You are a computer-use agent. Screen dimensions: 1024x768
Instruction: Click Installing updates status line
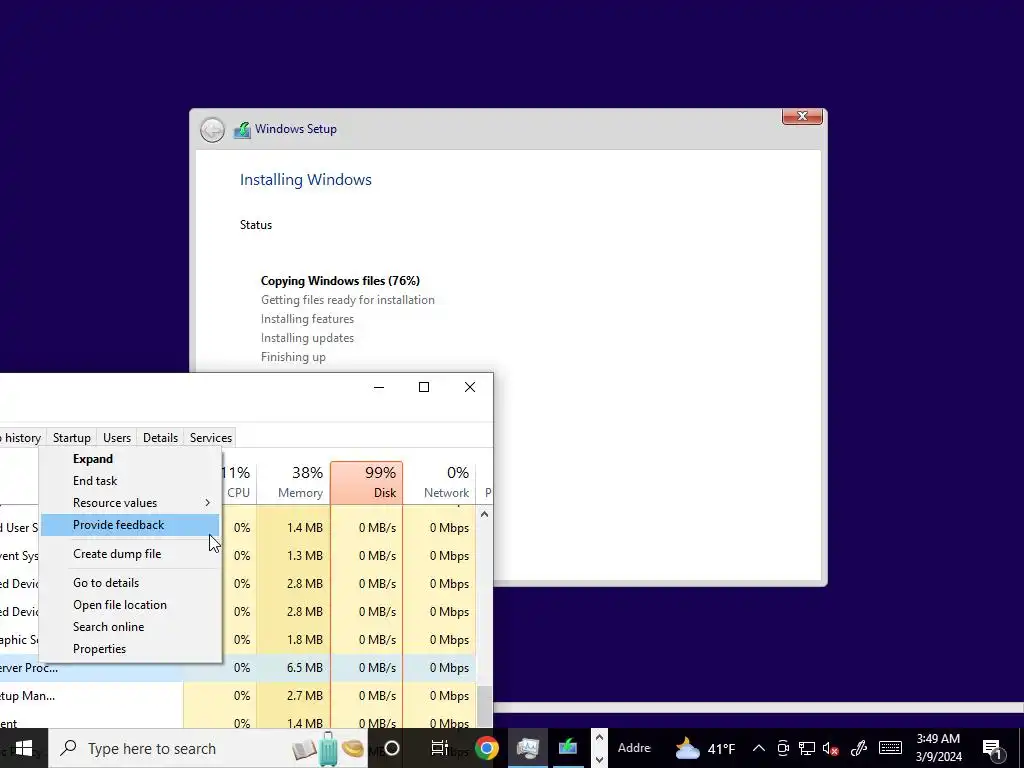308,338
